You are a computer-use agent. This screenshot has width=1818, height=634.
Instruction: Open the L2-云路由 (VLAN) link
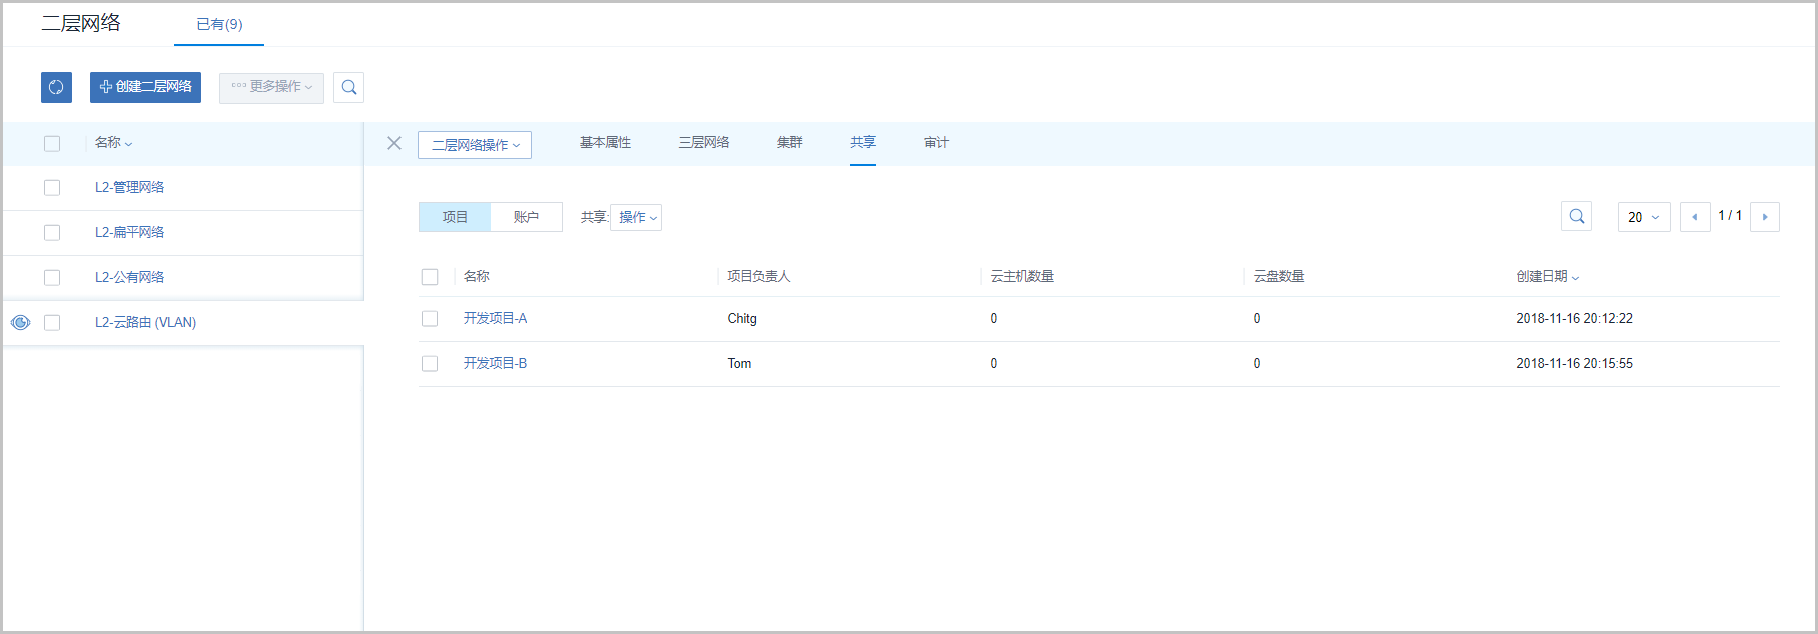click(x=145, y=322)
